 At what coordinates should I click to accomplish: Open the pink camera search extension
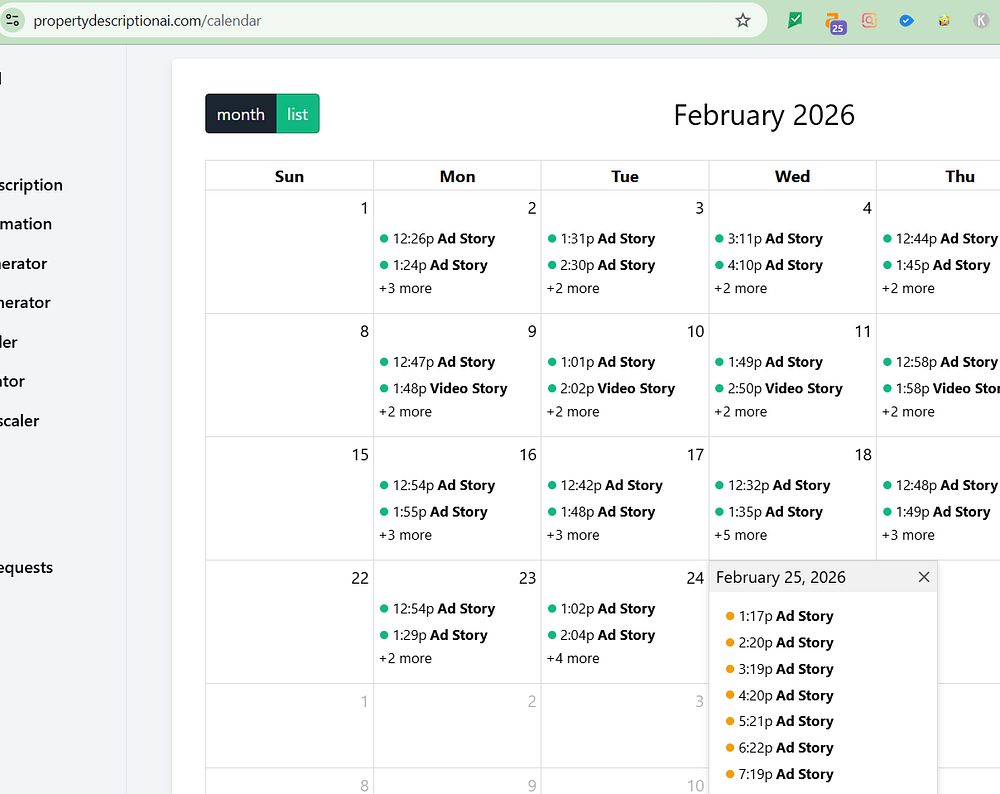pyautogui.click(x=869, y=20)
